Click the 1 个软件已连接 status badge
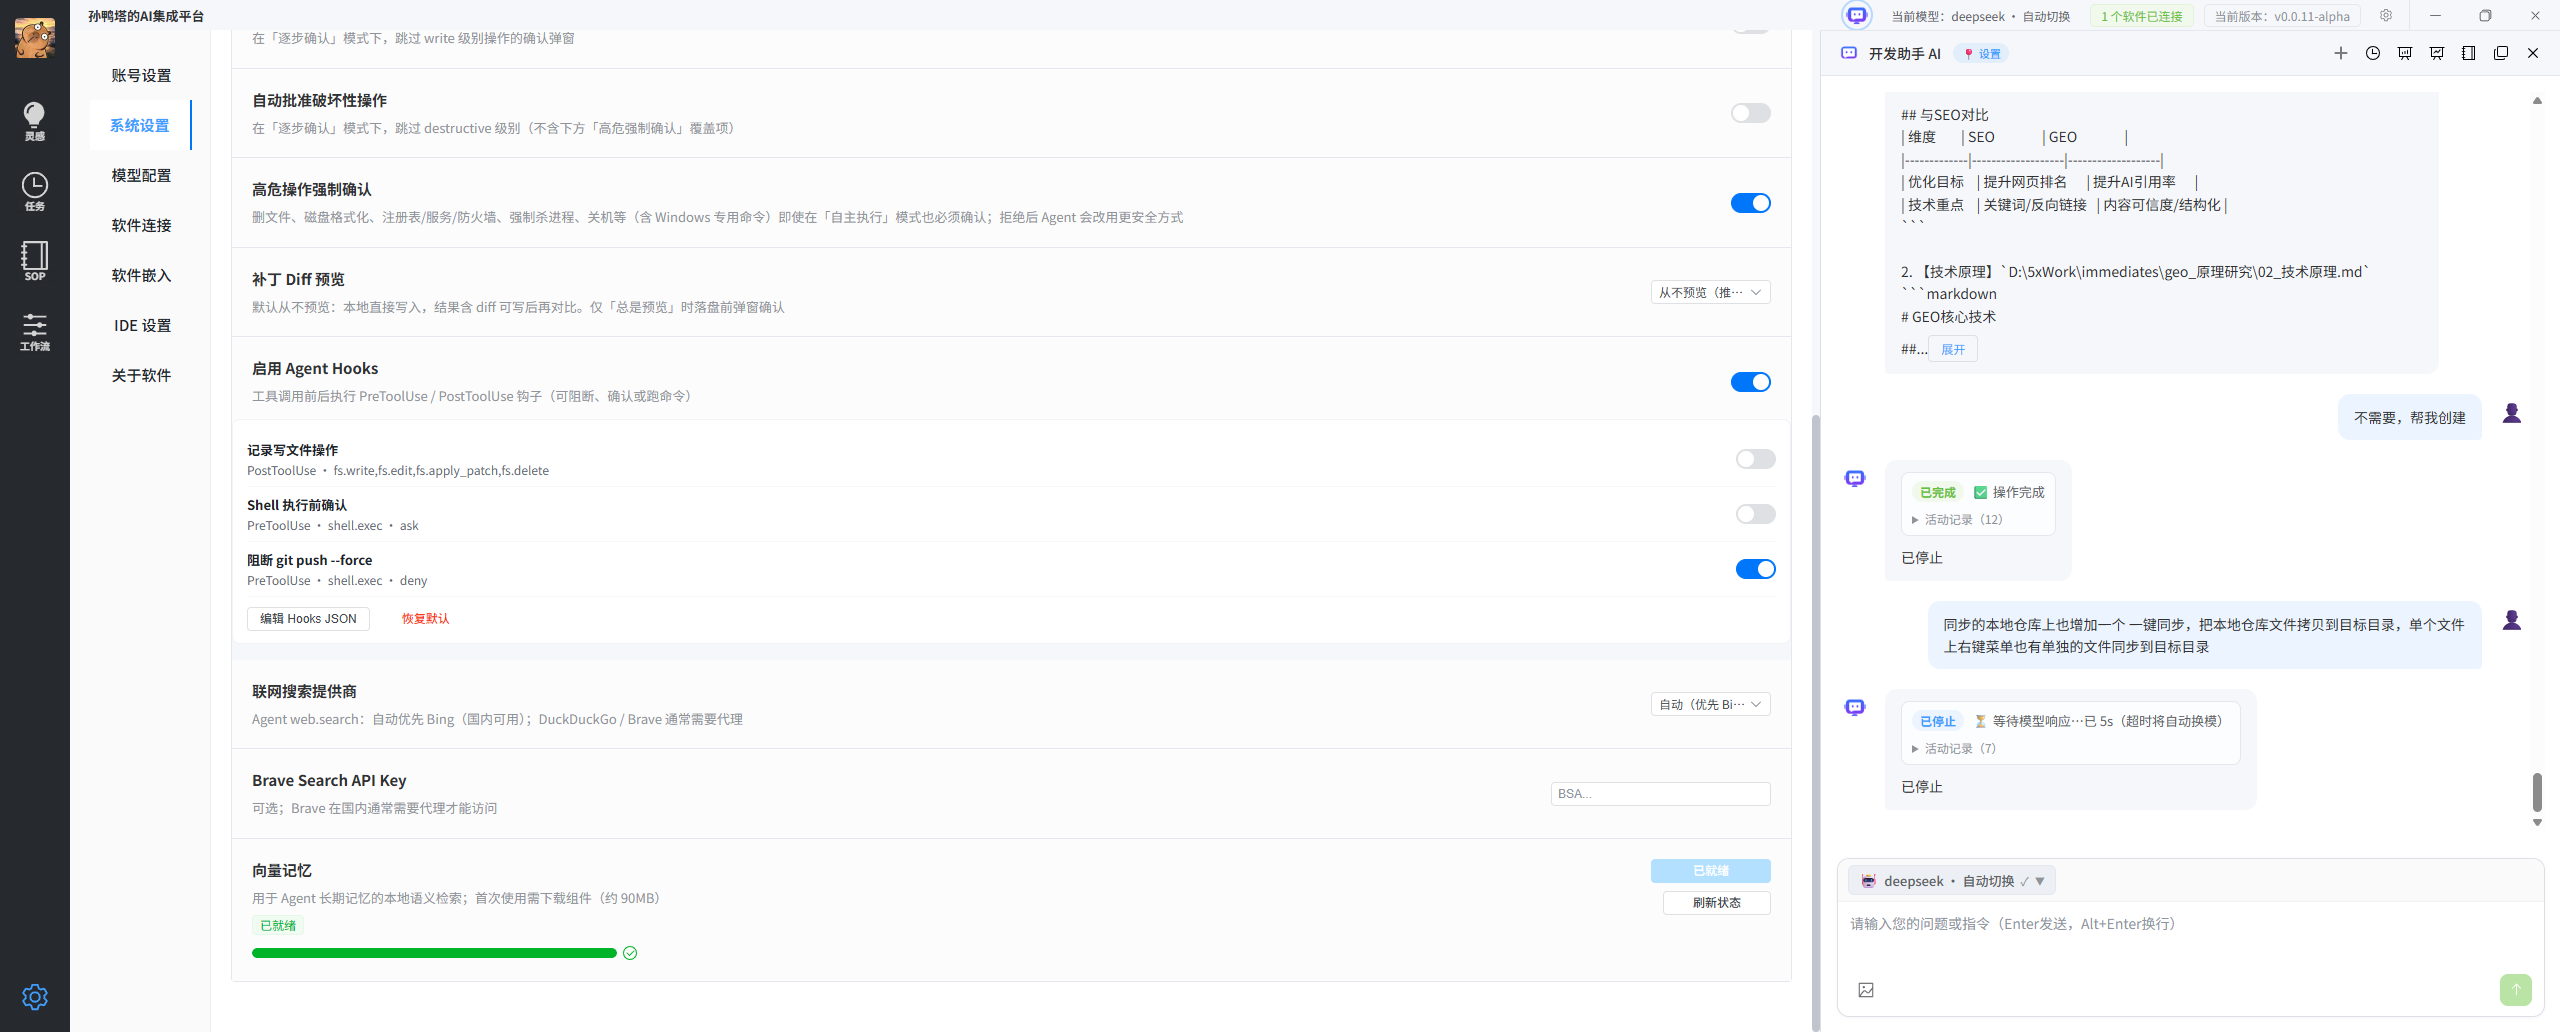The width and height of the screenshot is (2560, 1032). click(x=2141, y=16)
